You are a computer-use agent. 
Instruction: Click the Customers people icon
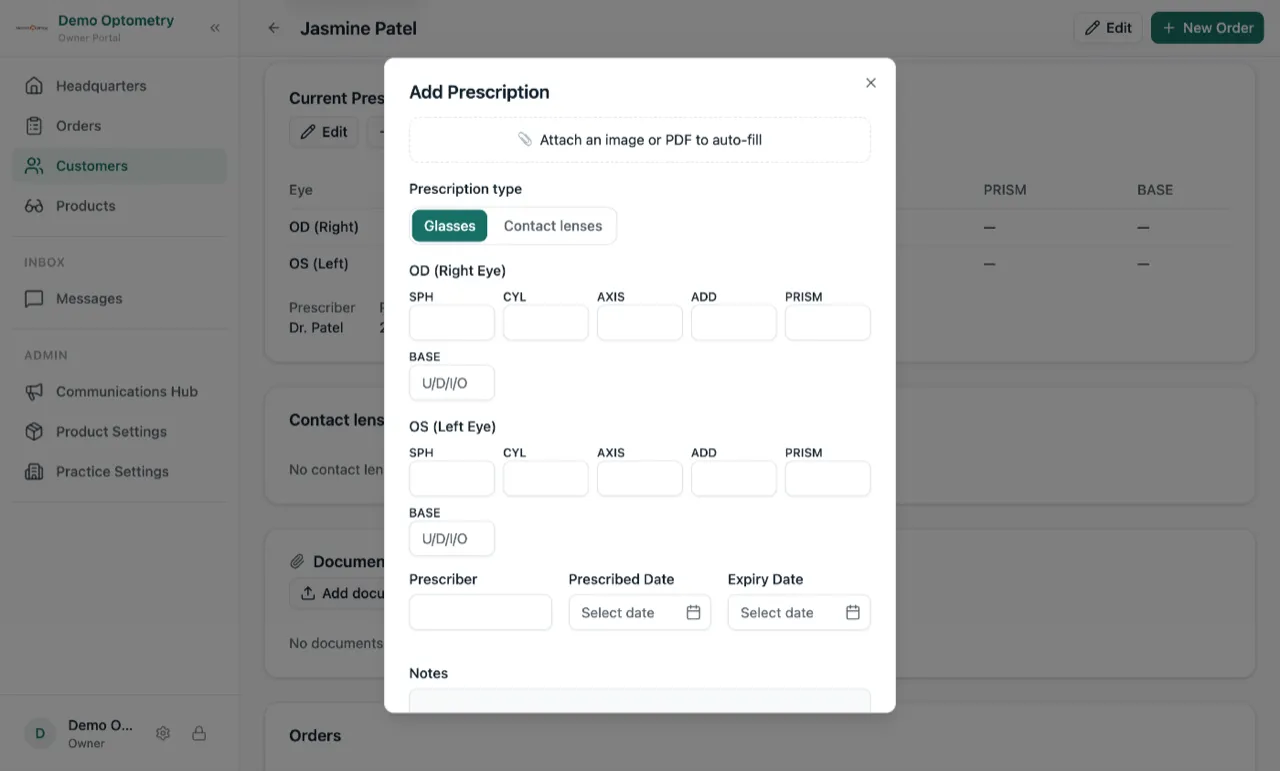click(x=34, y=166)
